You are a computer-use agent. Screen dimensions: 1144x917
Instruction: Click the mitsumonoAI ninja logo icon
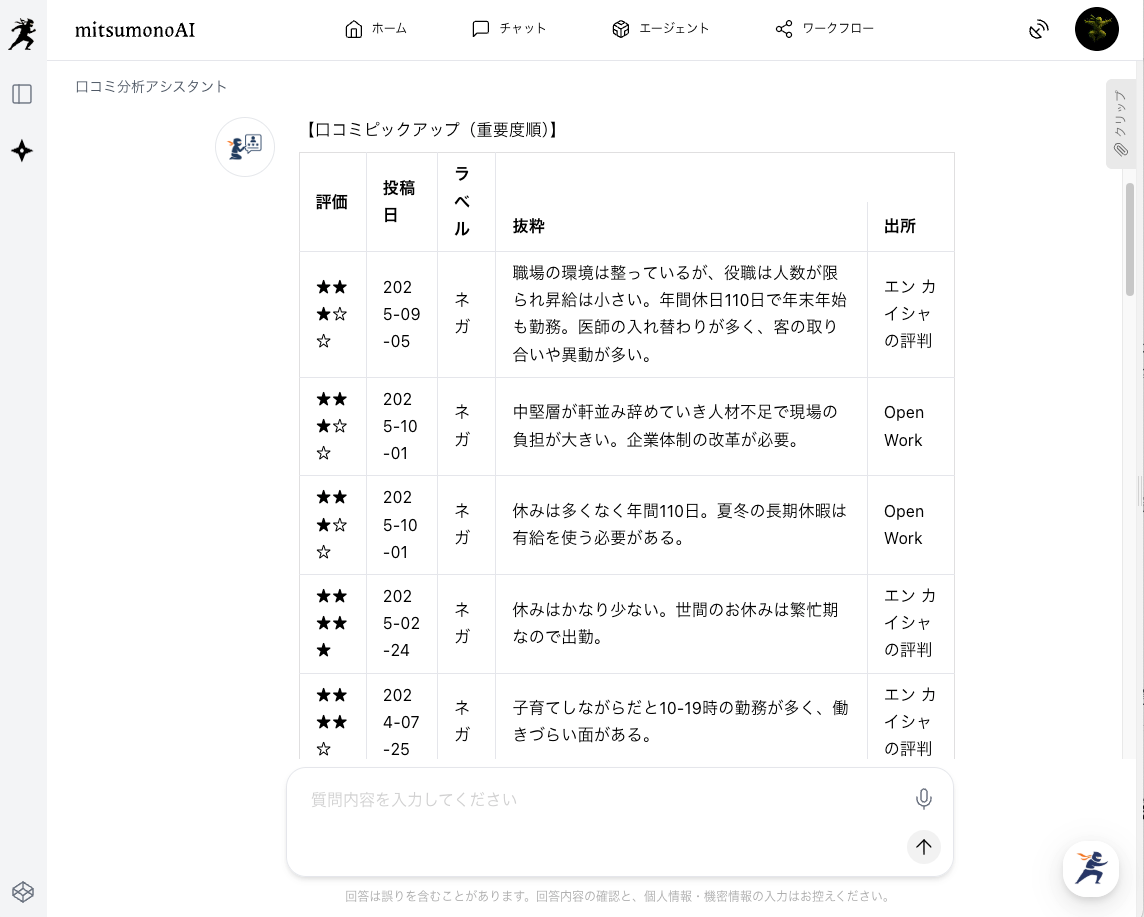(21, 32)
